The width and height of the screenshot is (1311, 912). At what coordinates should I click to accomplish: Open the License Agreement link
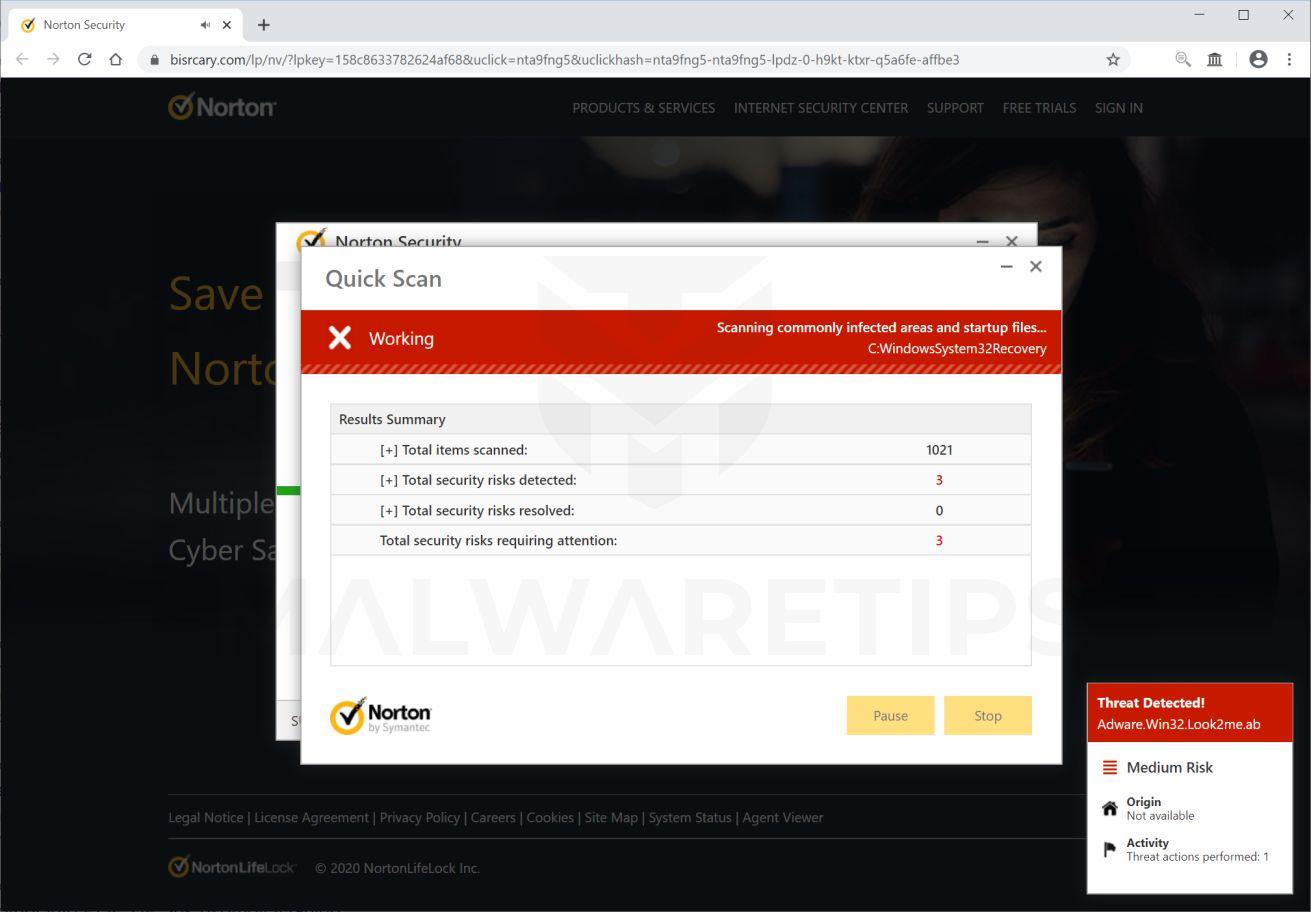[311, 817]
